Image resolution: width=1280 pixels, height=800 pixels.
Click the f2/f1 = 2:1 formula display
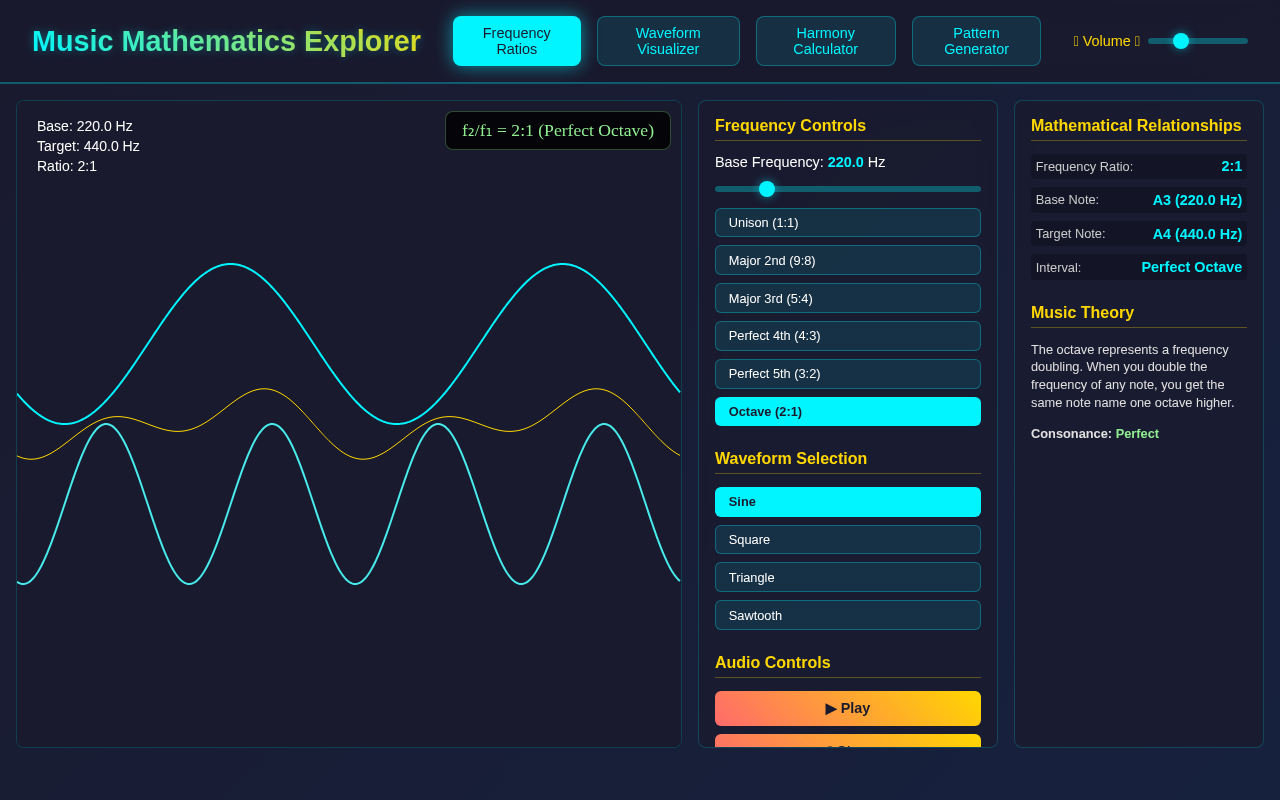(x=557, y=130)
